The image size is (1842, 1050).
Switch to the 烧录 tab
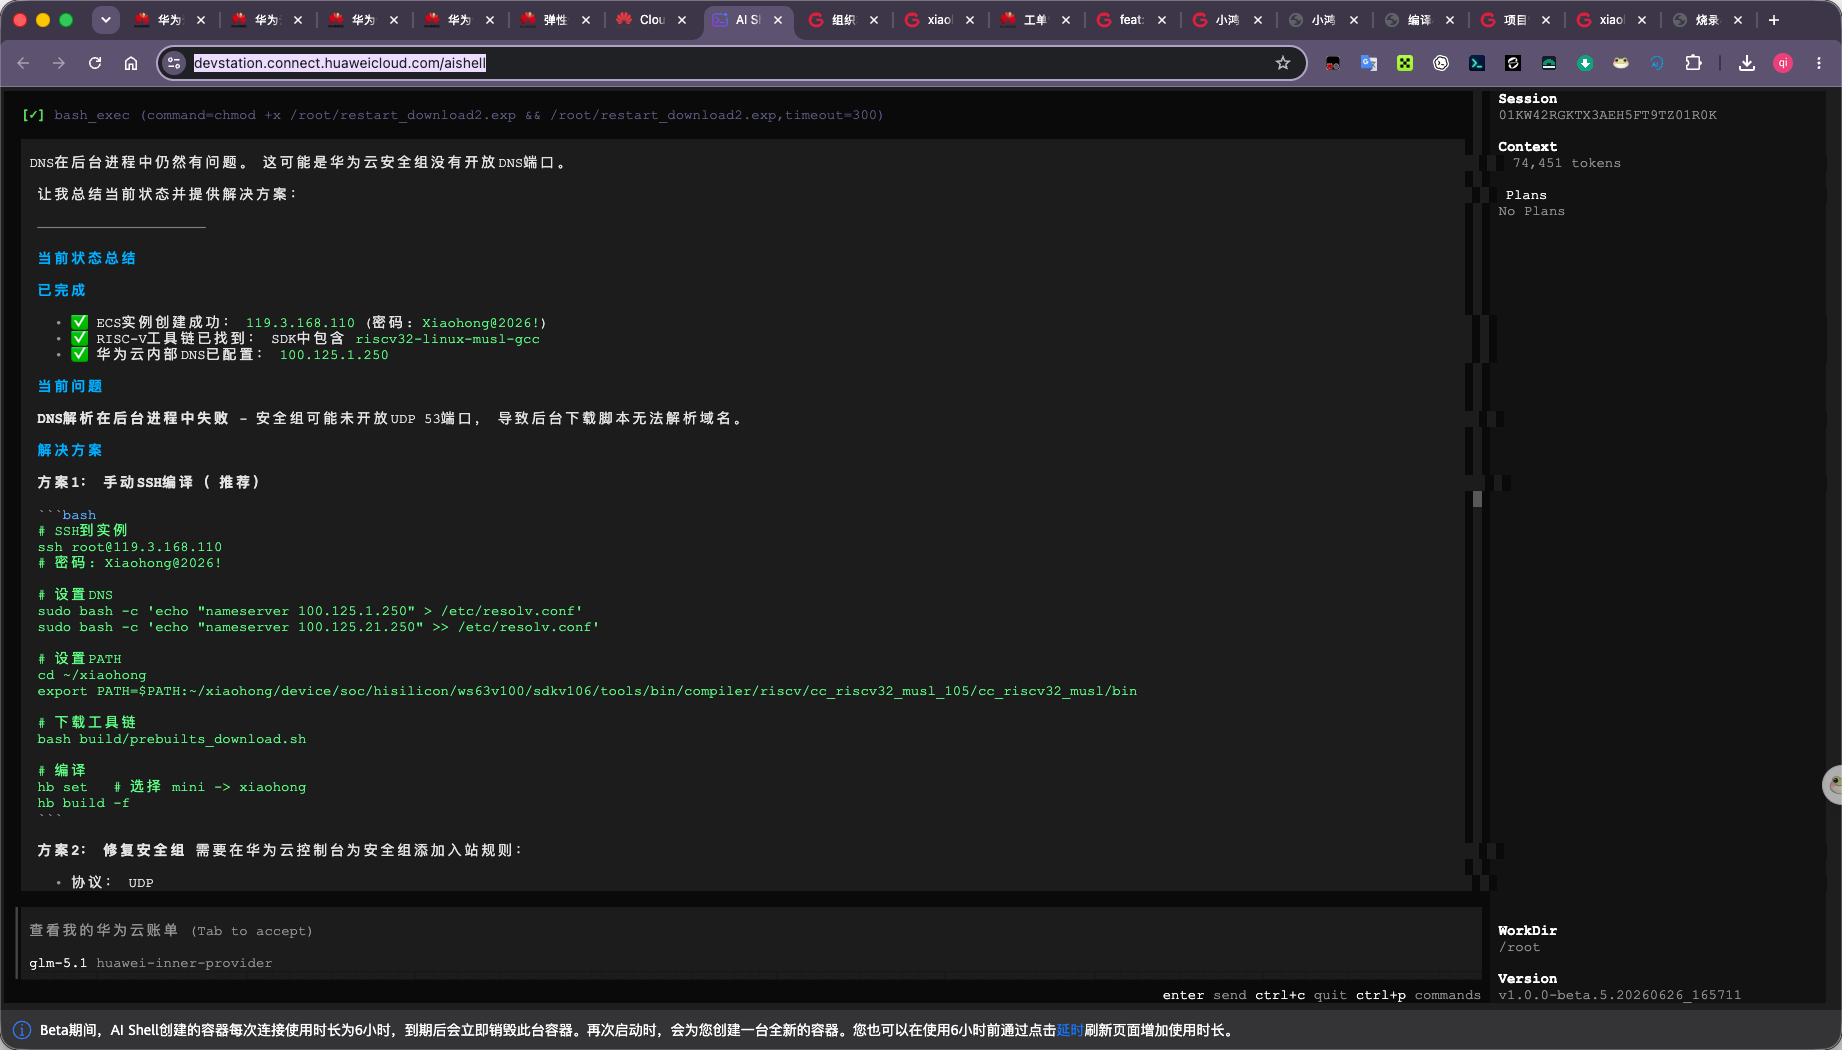(1706, 20)
